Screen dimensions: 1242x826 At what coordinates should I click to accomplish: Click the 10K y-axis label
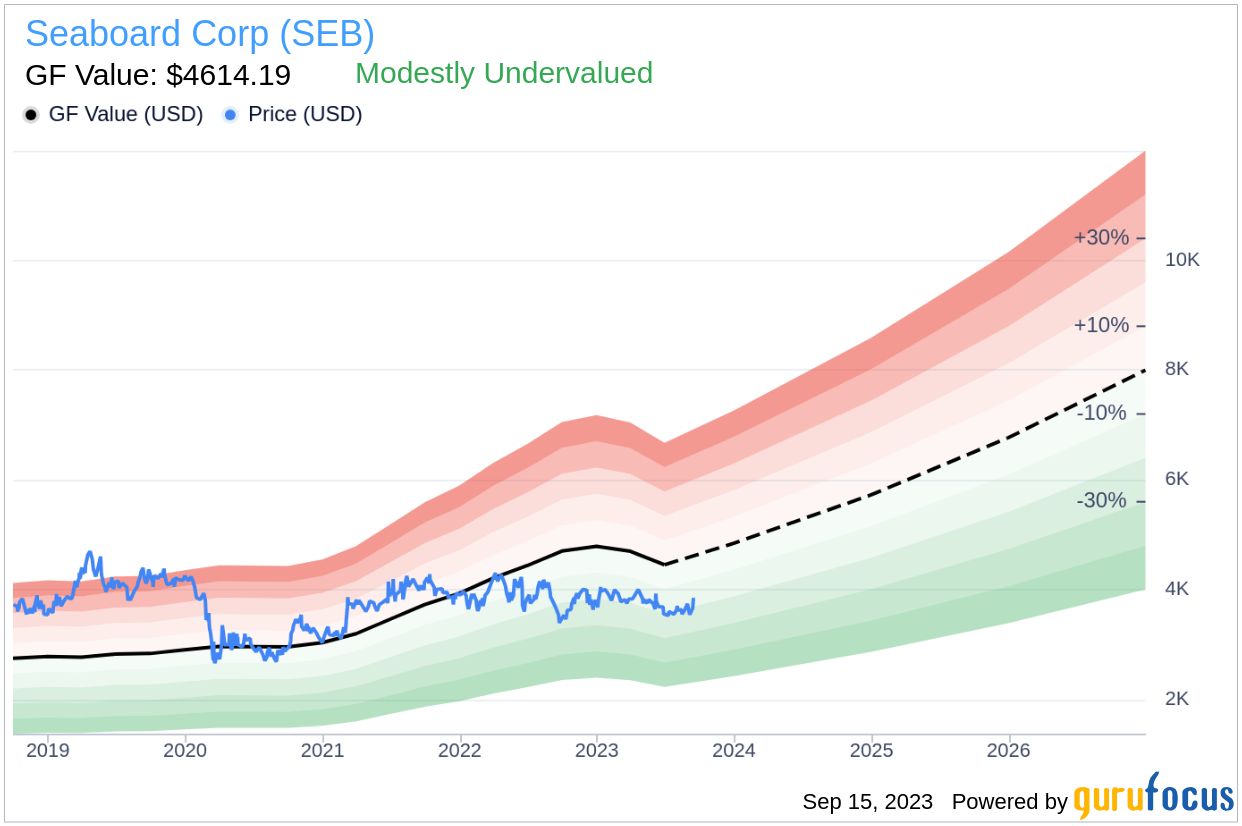pos(1182,260)
